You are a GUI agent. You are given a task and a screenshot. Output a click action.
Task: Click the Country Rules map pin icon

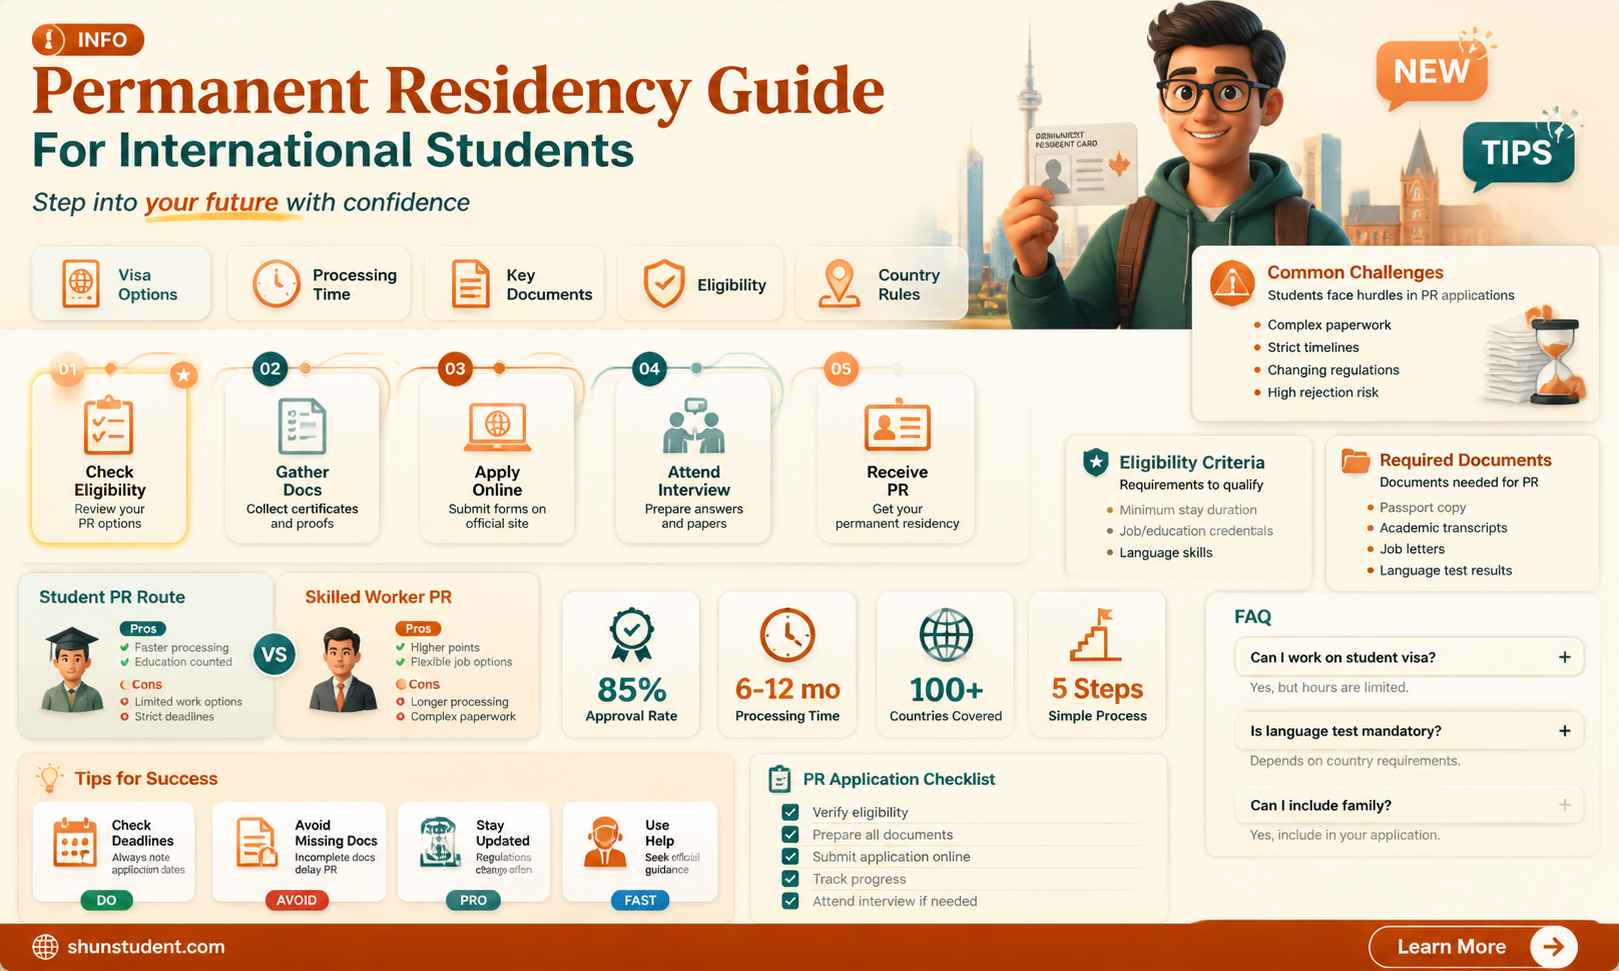tap(839, 284)
